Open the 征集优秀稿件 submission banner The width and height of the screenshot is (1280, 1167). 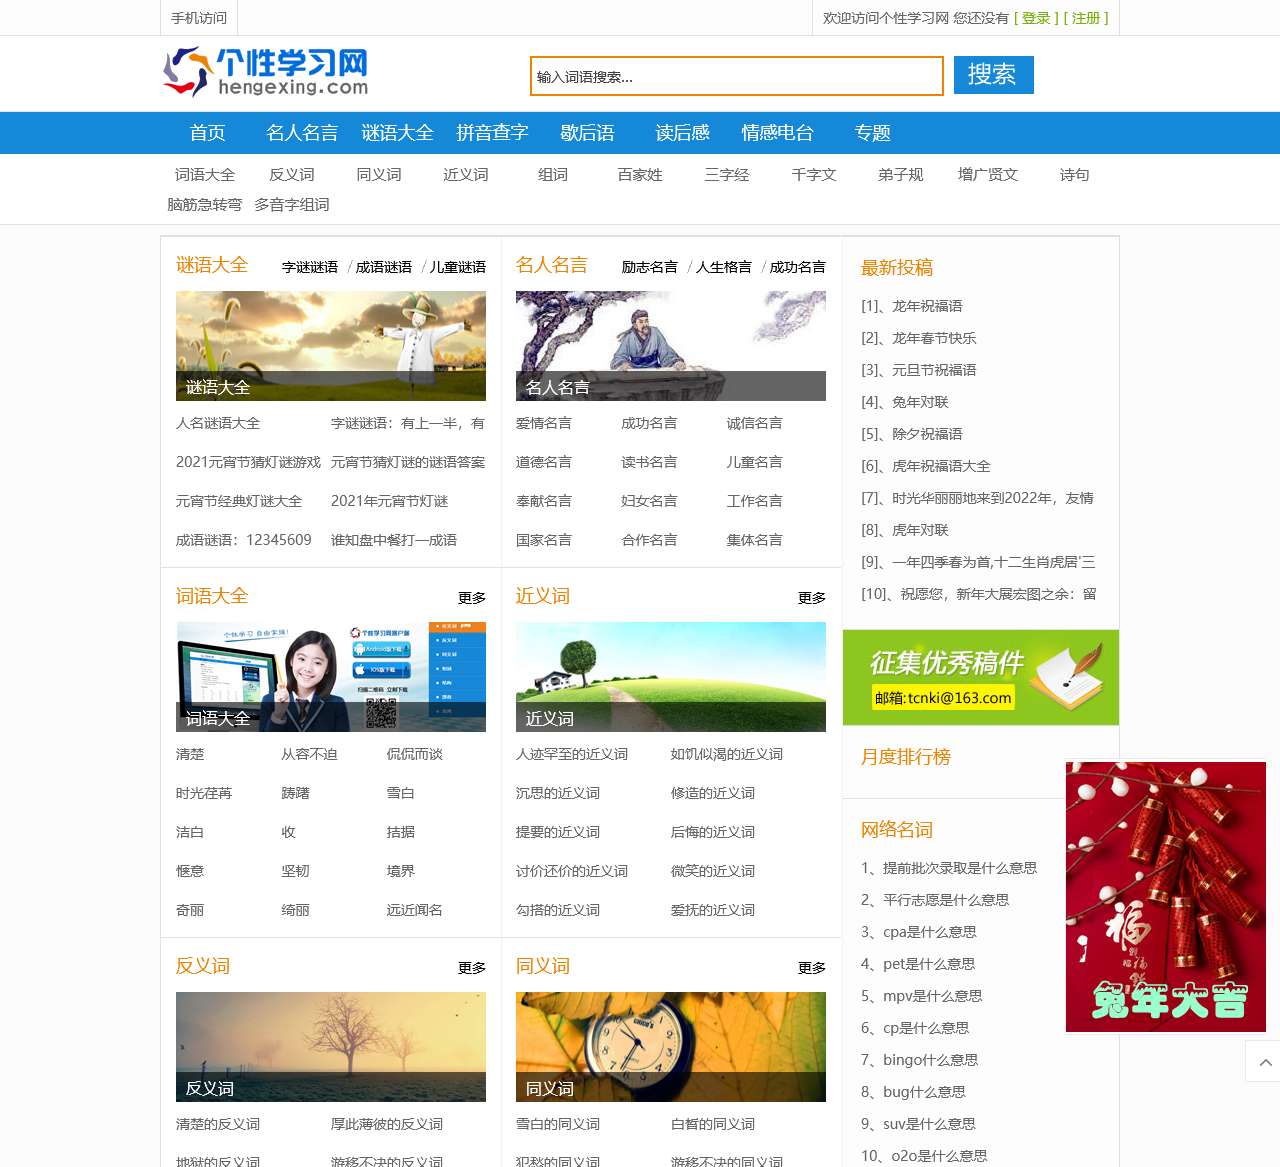pyautogui.click(x=980, y=677)
